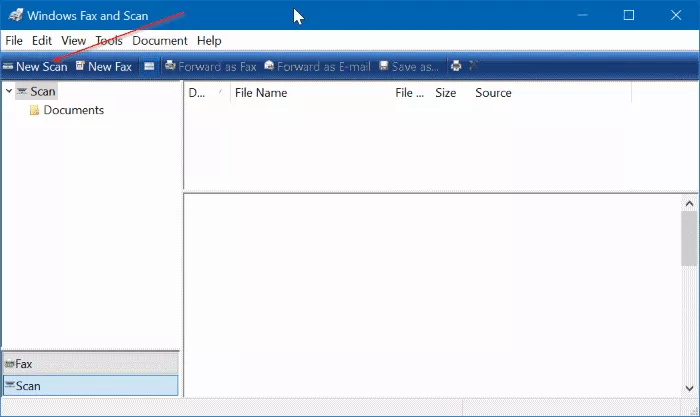The image size is (700, 417).
Task: Click the preview pane scrollbar thumb
Action: click(689, 238)
